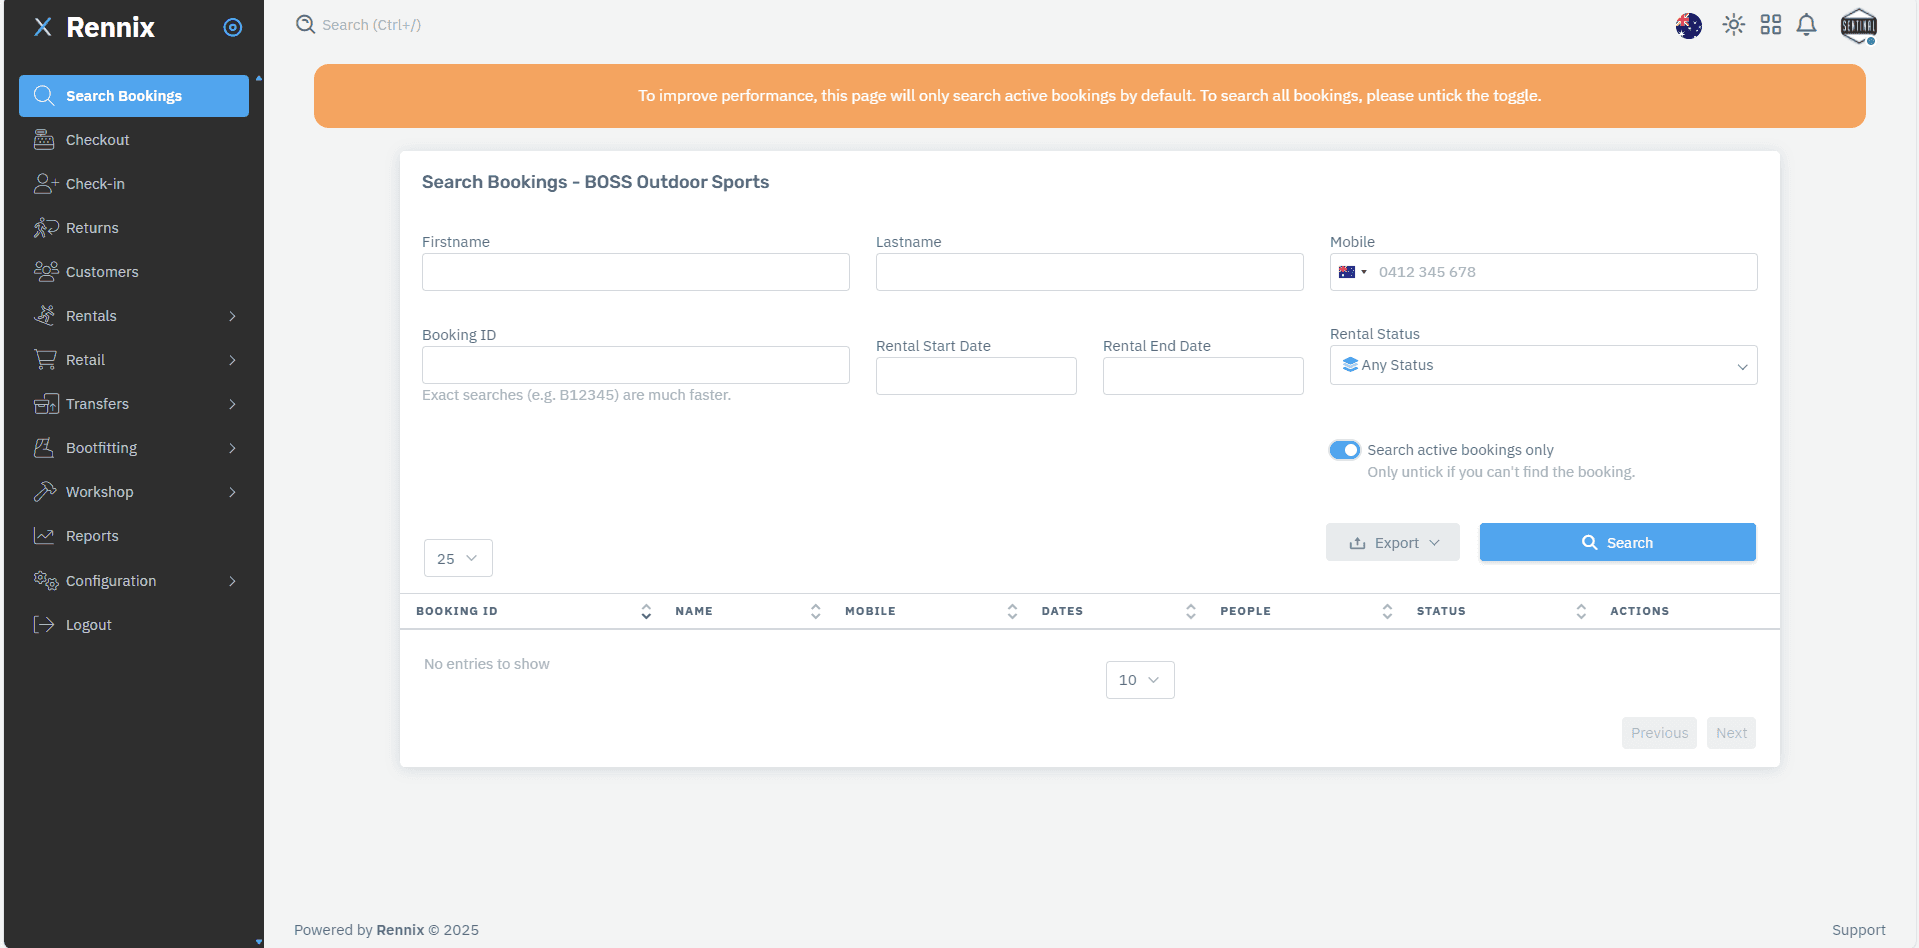Focus the top Search (Ctrl+/) field

pos(371,25)
